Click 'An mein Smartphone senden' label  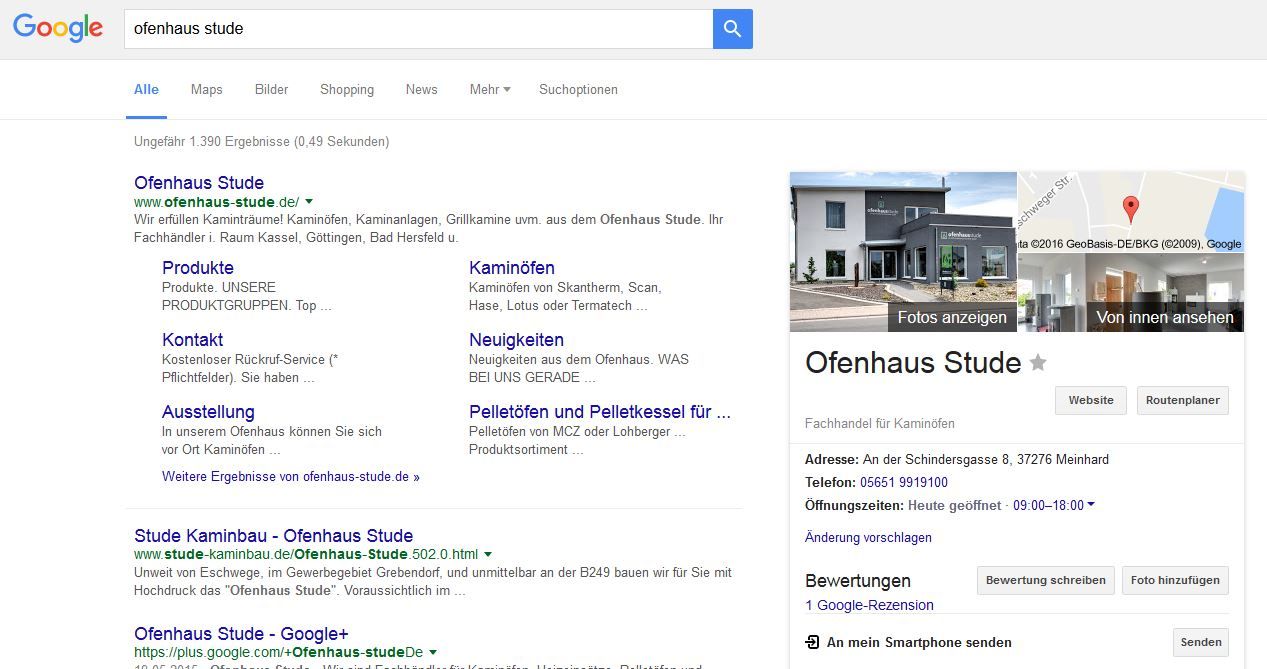(919, 642)
